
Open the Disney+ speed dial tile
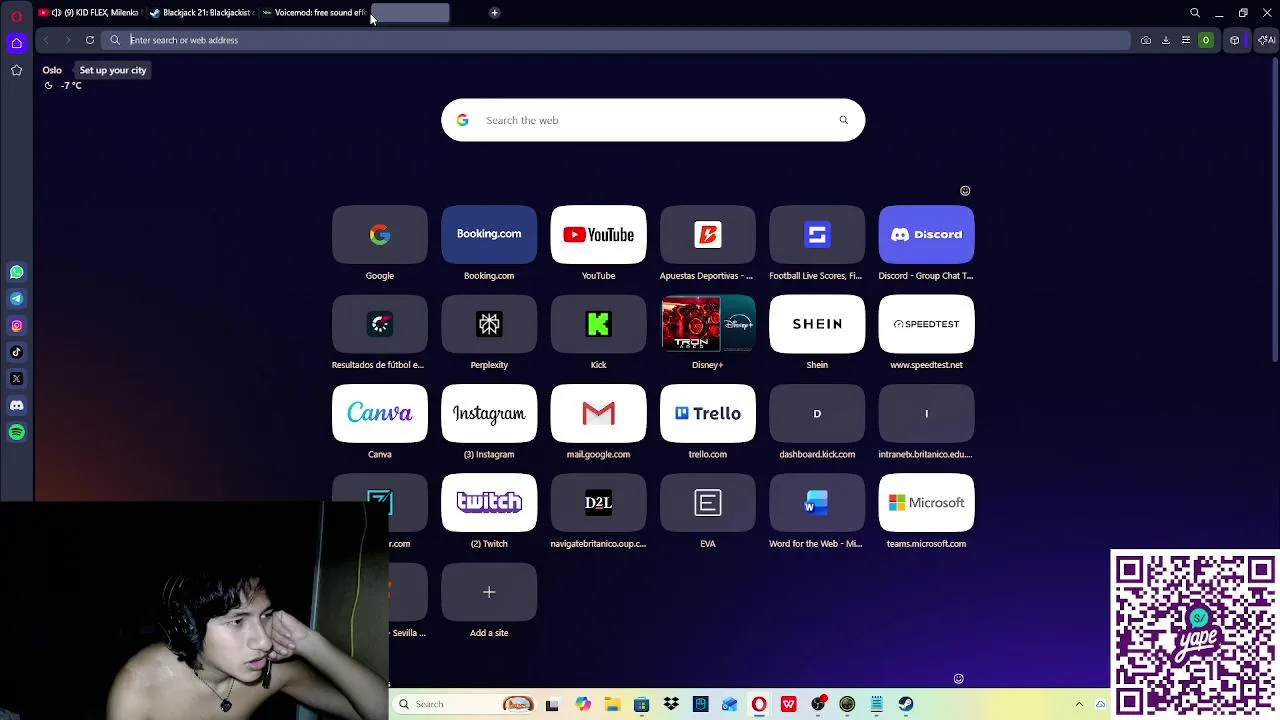coord(707,324)
